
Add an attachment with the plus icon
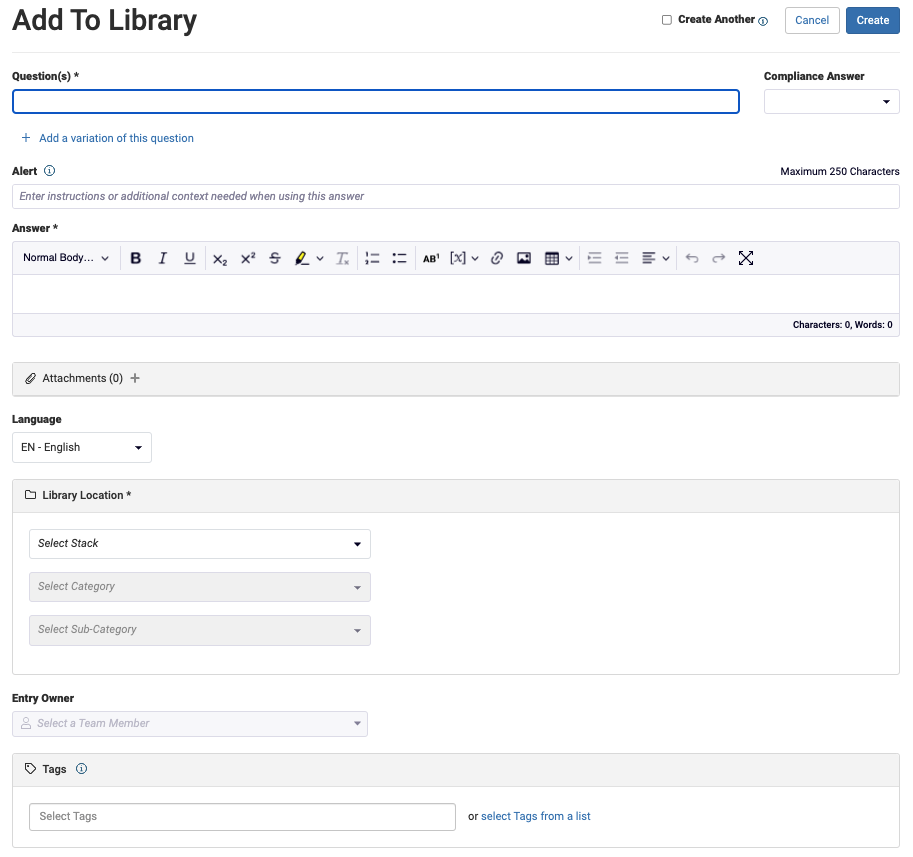point(135,378)
